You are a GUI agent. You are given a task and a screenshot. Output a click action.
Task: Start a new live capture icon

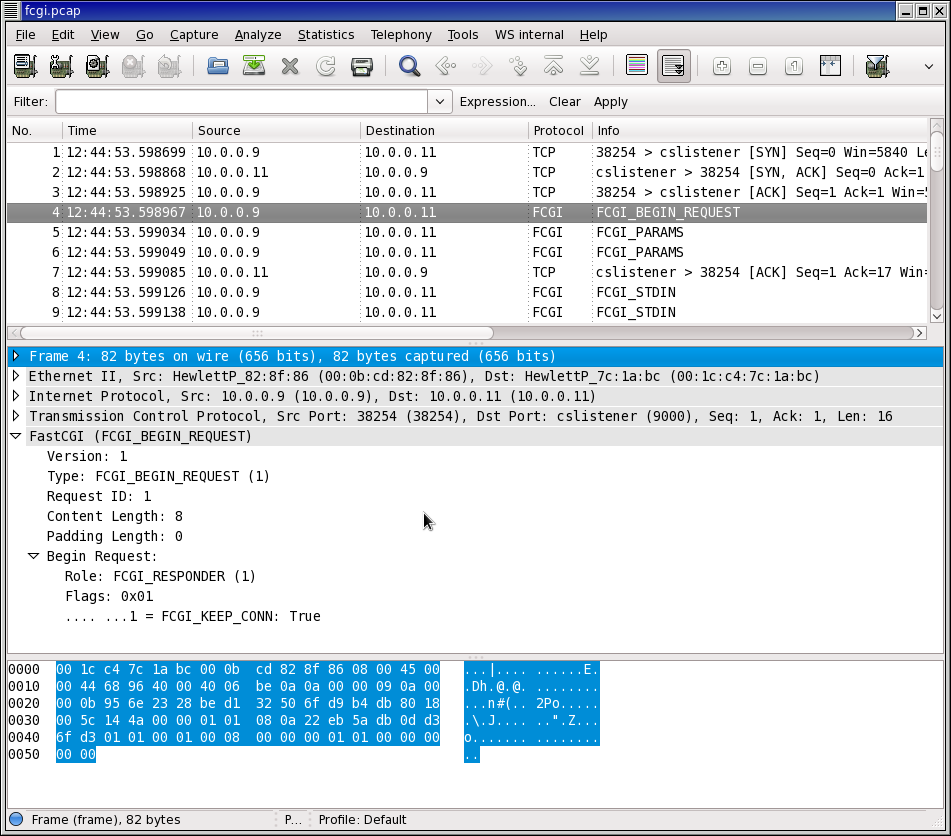click(97, 66)
